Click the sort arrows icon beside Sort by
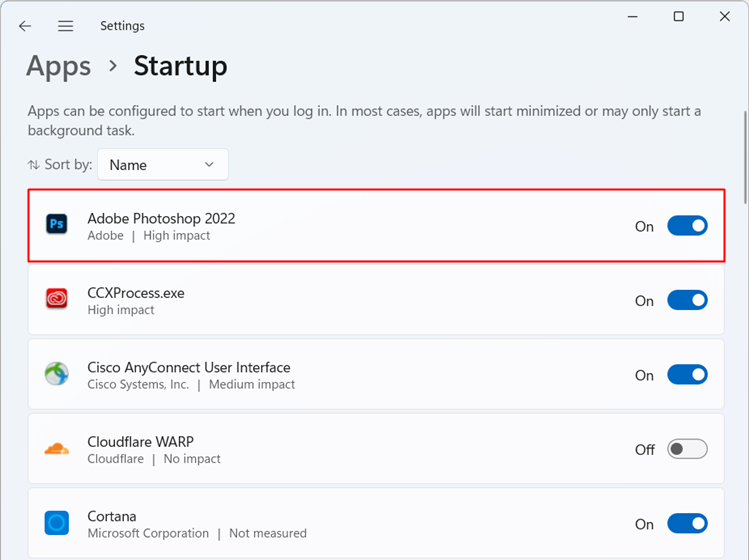 pos(34,165)
